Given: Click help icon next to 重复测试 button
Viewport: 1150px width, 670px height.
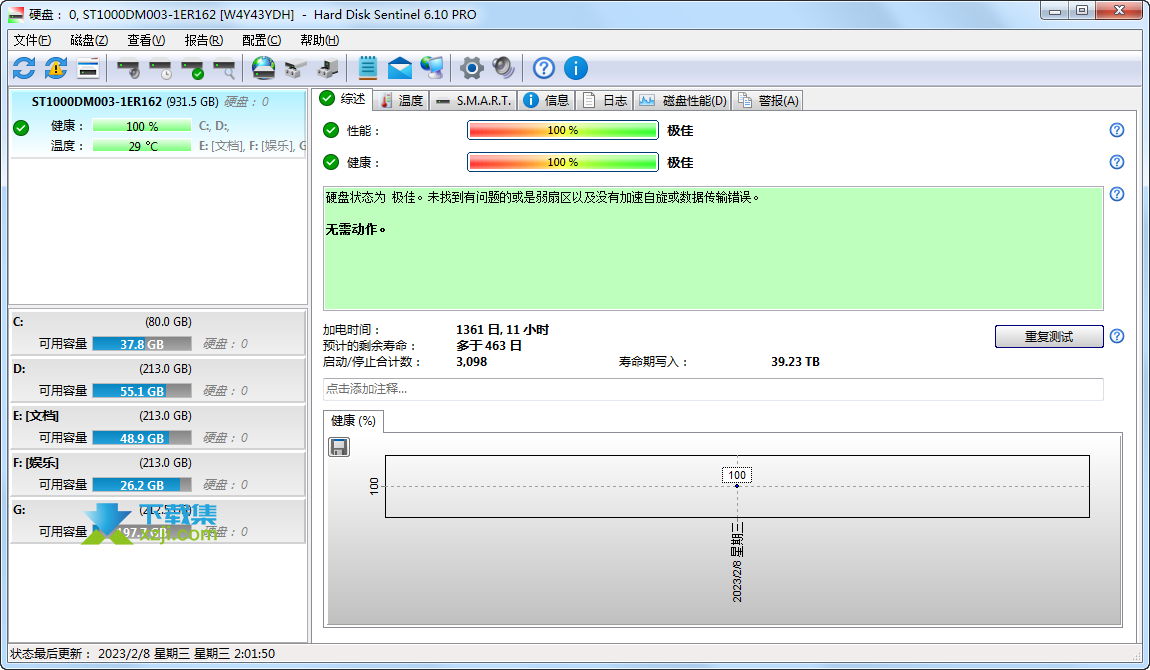Looking at the screenshot, I should [x=1116, y=336].
